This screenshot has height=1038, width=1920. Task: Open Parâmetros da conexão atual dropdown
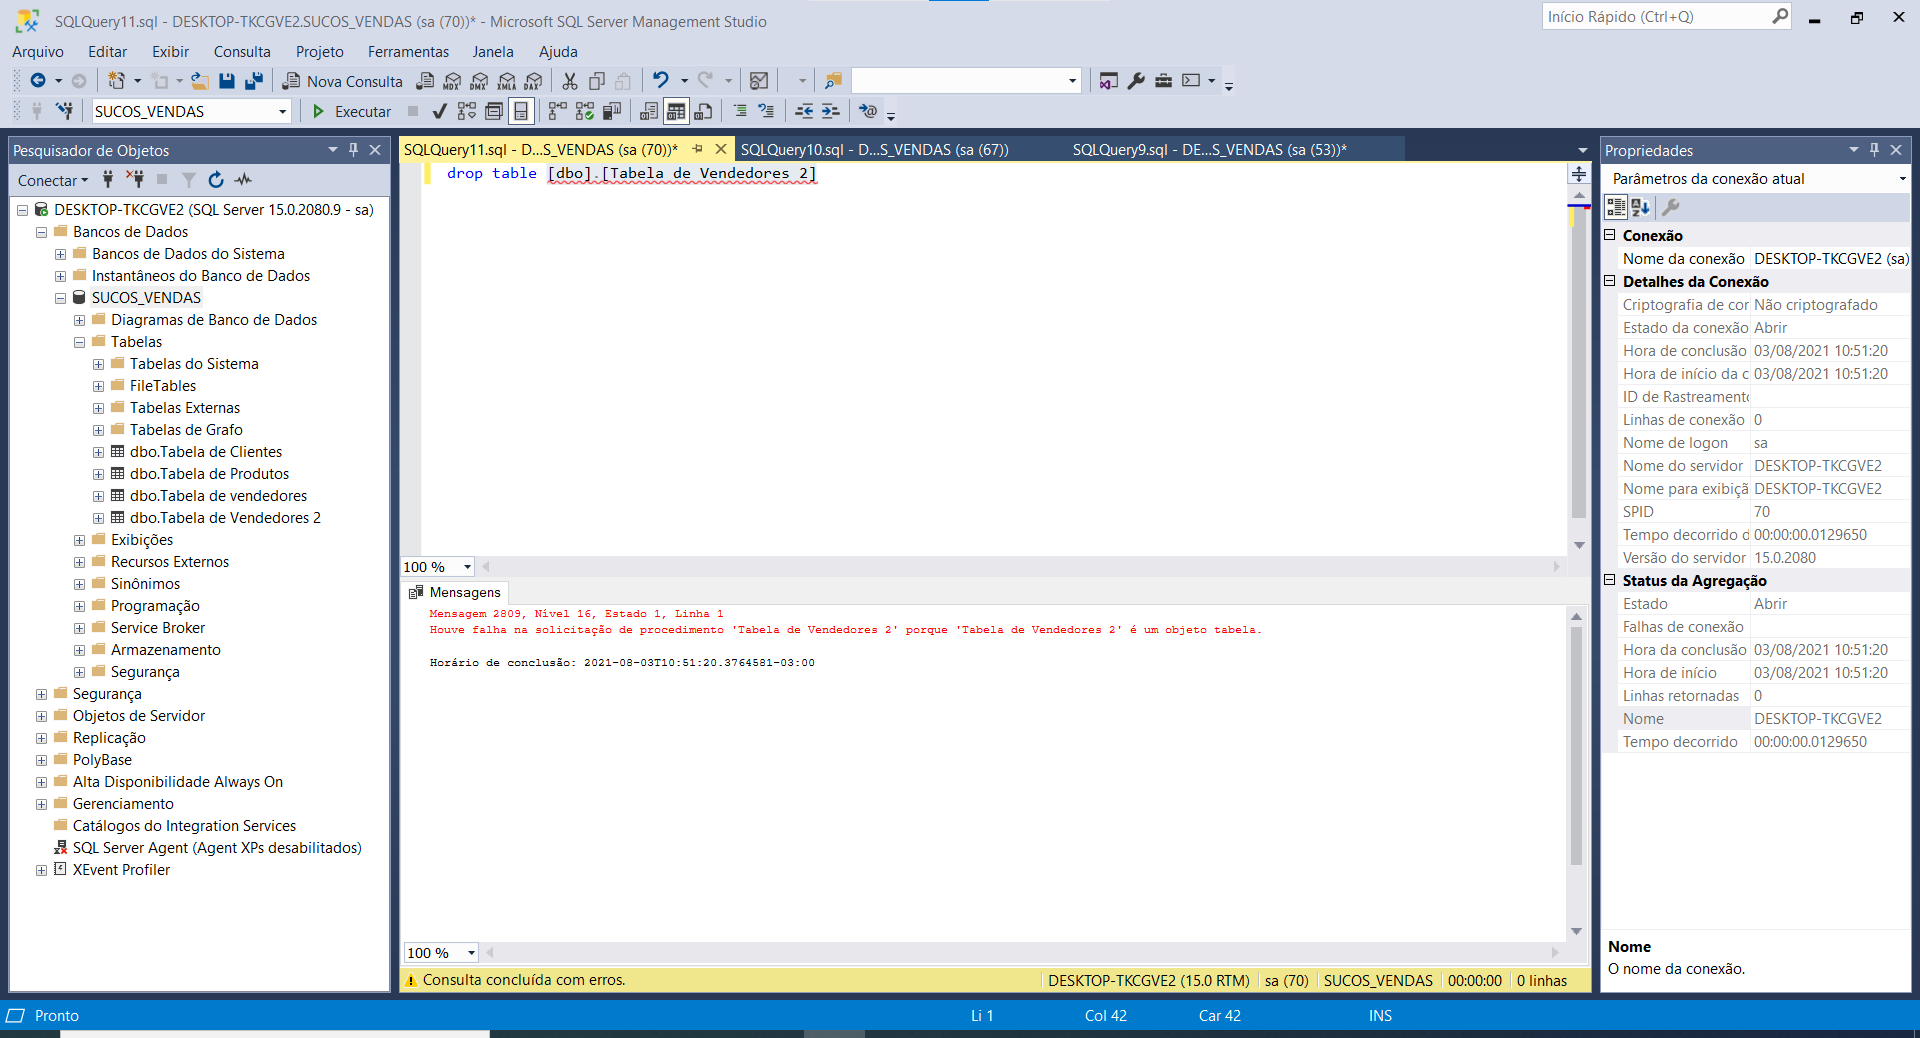1902,179
